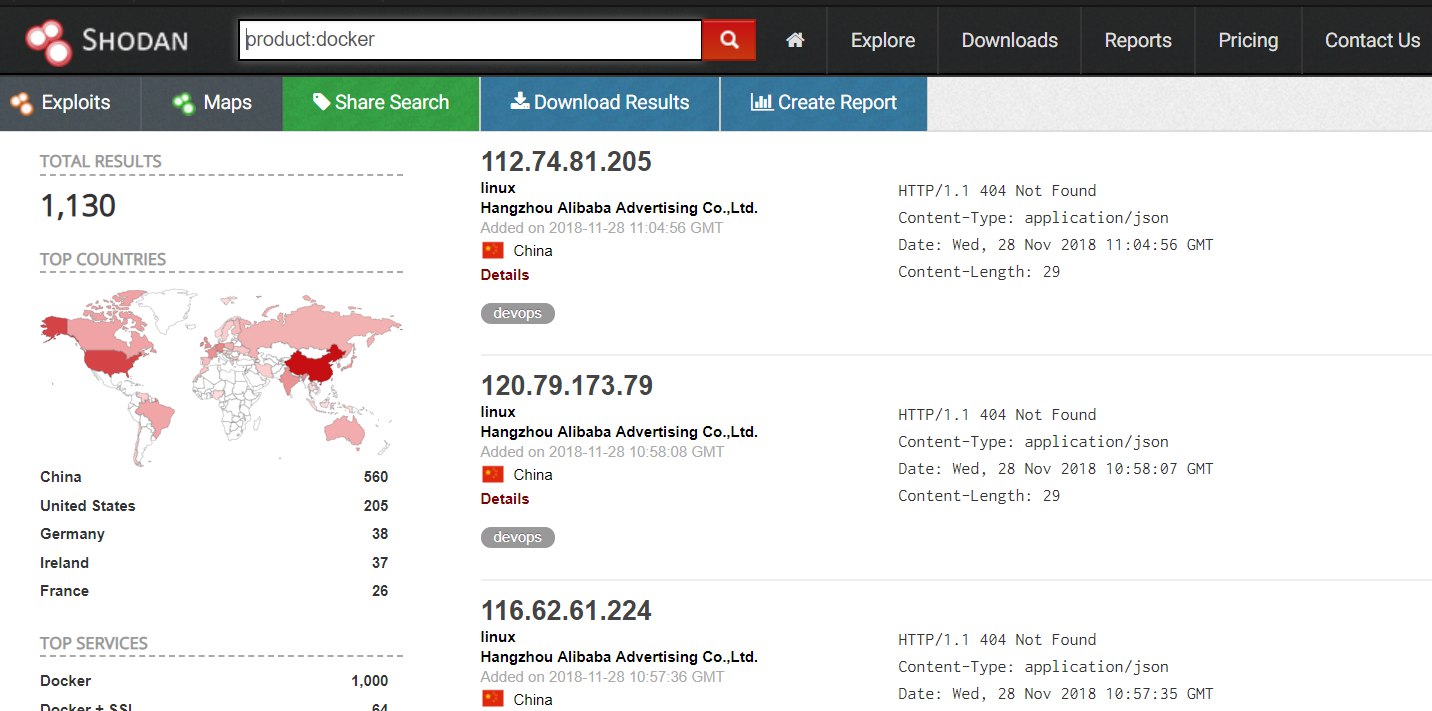Click Hangzhou Alibaba organization under 112.74.81.205

coord(619,208)
